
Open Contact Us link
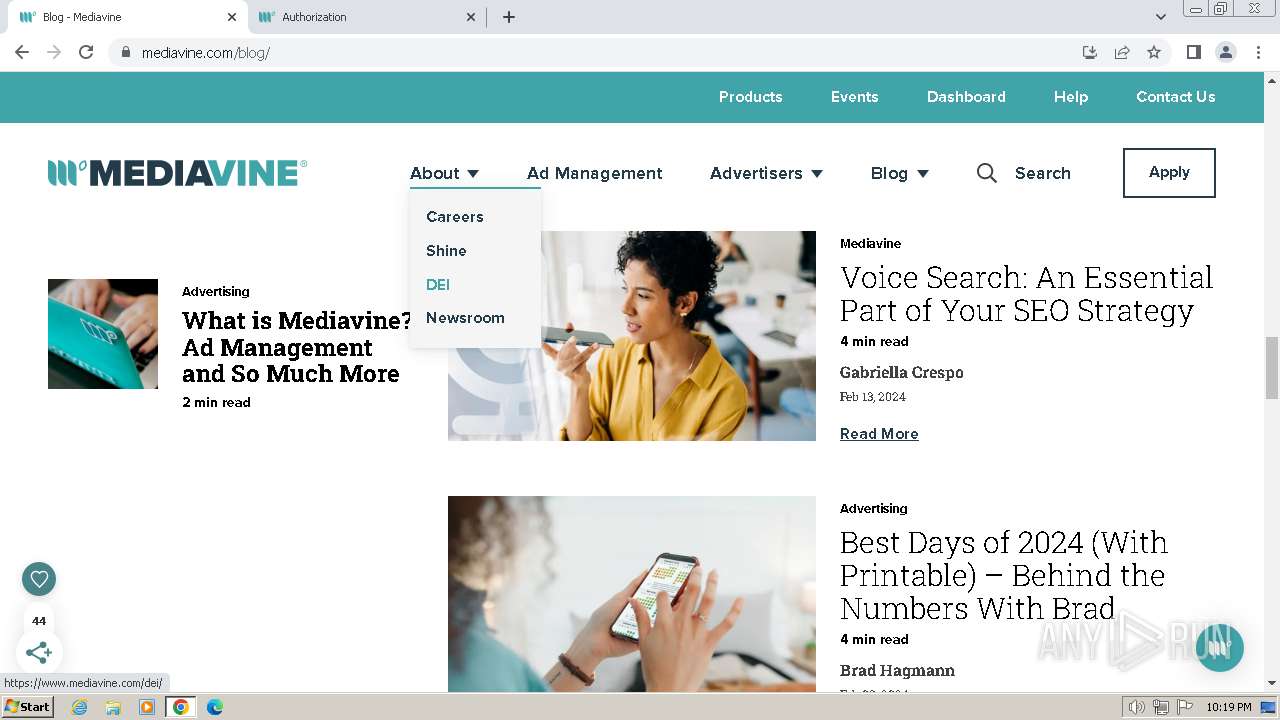(x=1175, y=97)
